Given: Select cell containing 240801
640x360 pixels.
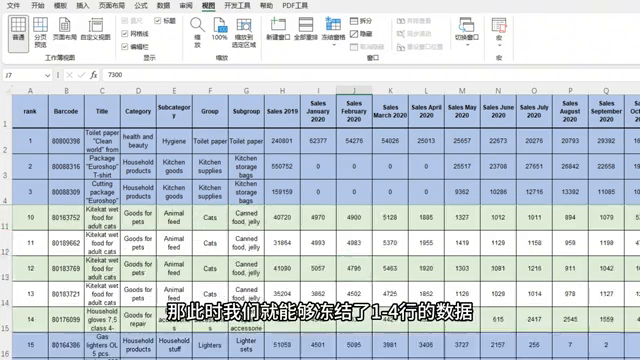Looking at the screenshot, I should point(282,141).
